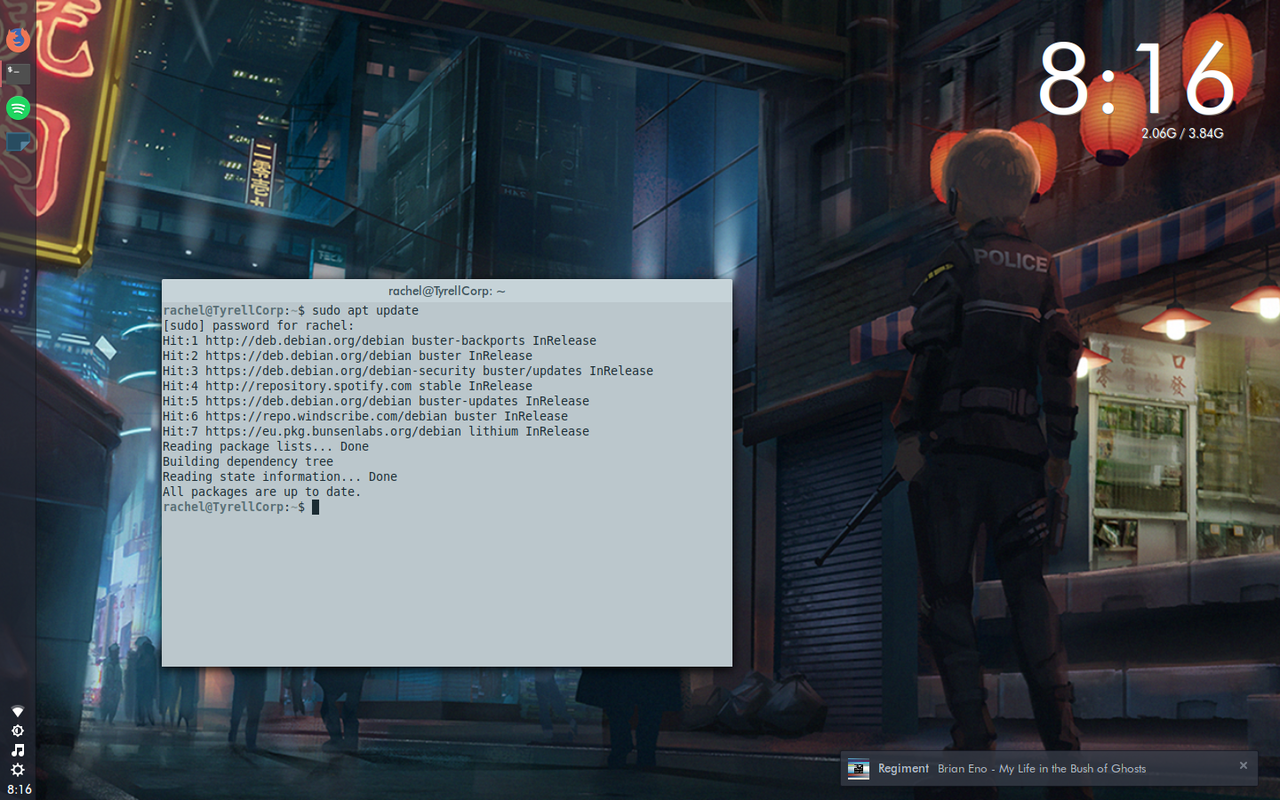
Task: Click All packages are up to date text
Action: [x=261, y=492]
